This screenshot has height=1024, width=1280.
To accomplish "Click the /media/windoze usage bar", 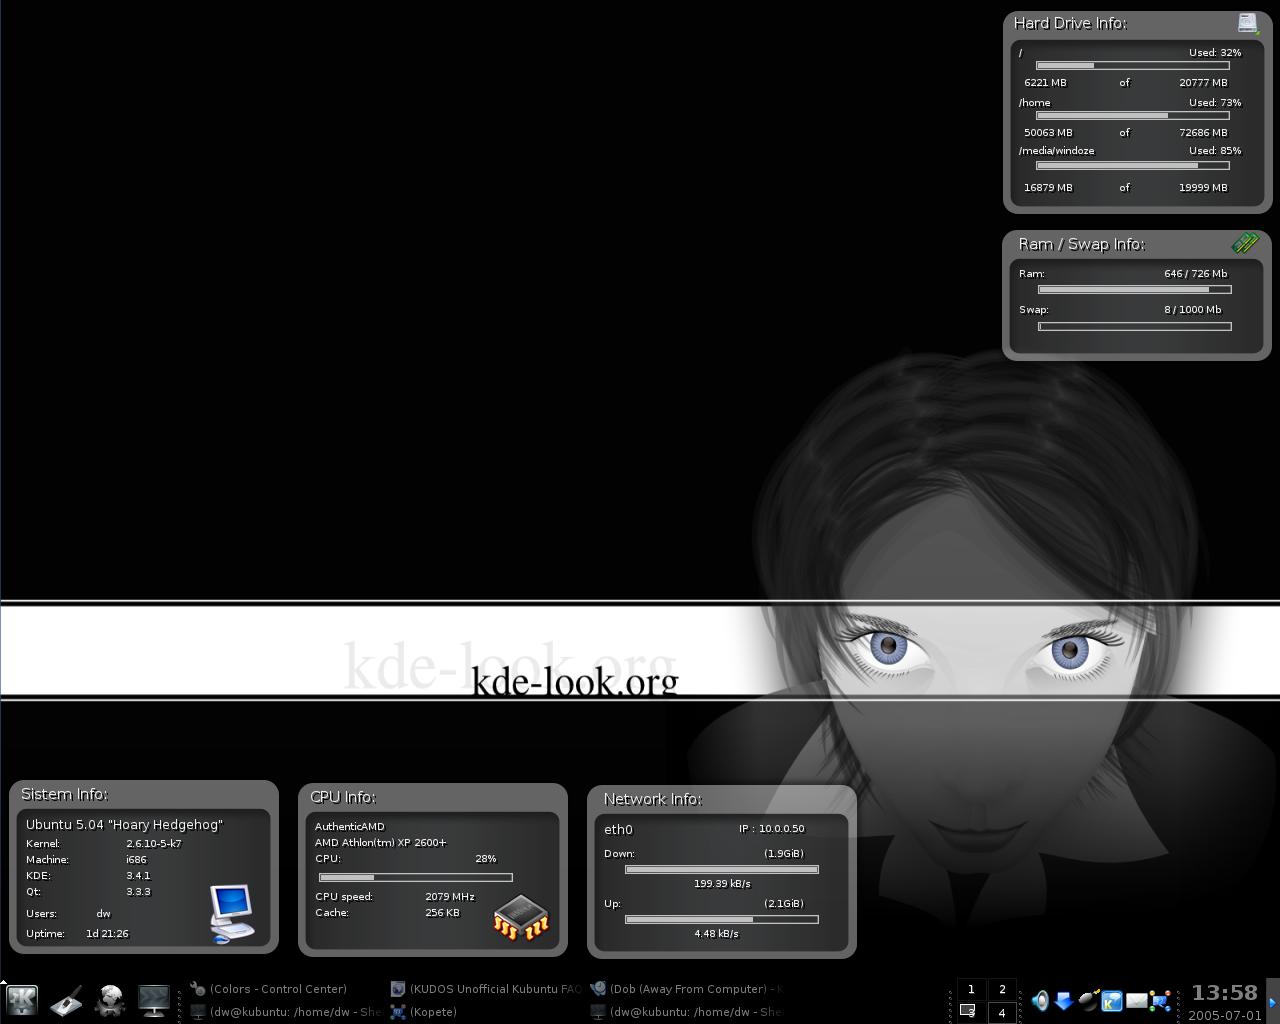I will click(x=1132, y=166).
